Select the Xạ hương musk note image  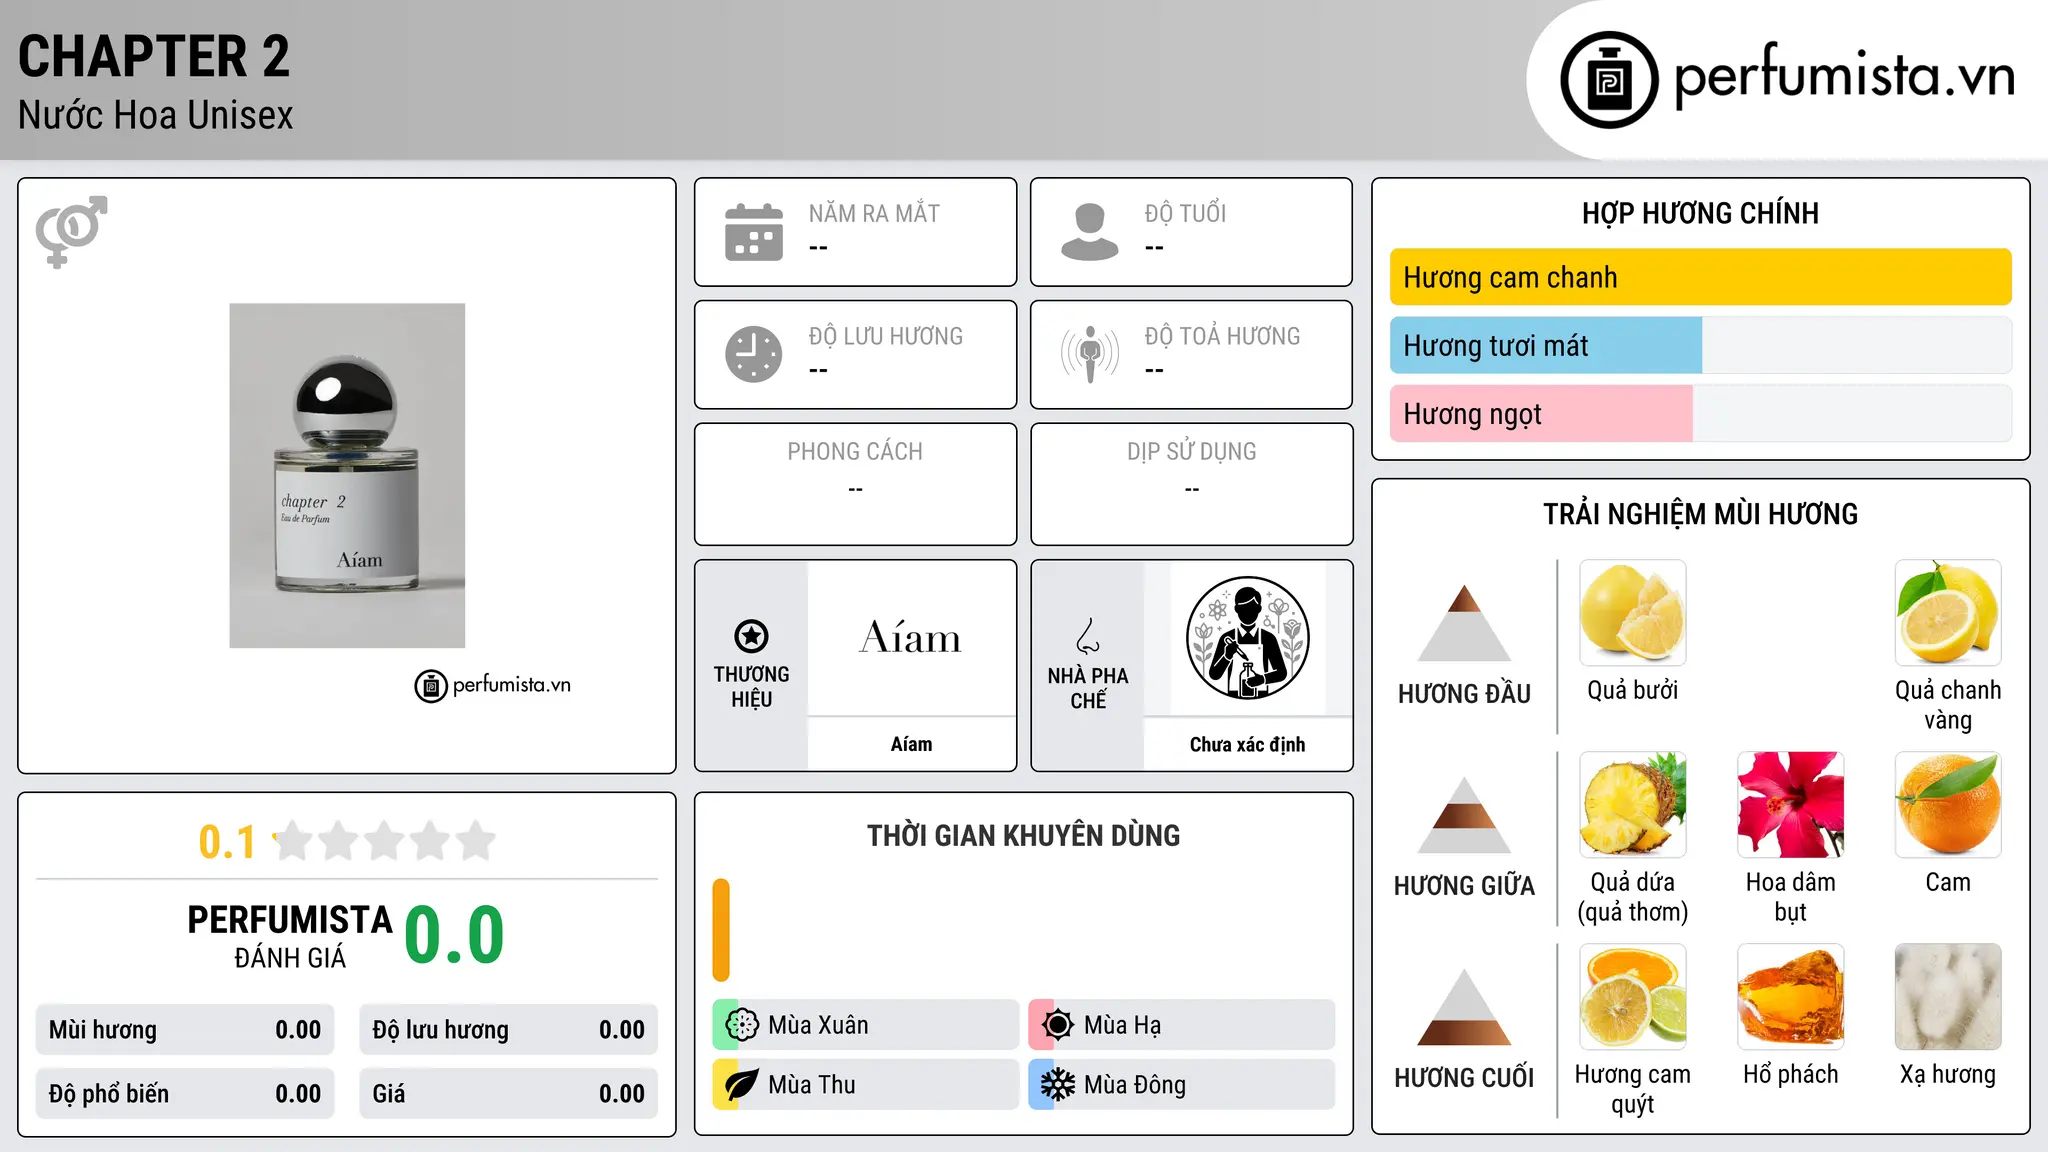(x=1948, y=997)
